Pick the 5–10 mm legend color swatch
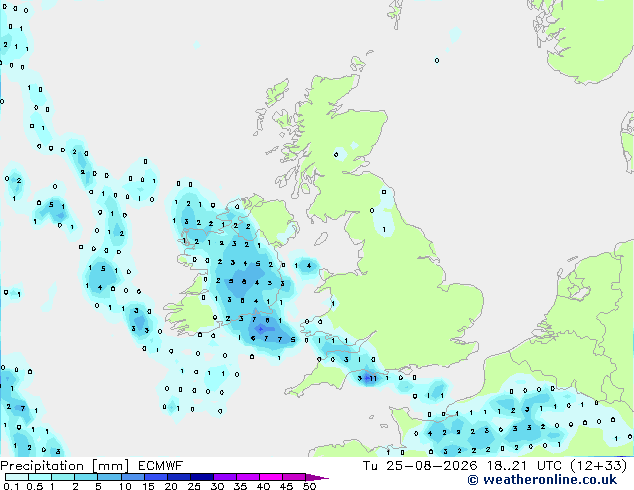Screen dimensions: 634x490 (x=109, y=477)
